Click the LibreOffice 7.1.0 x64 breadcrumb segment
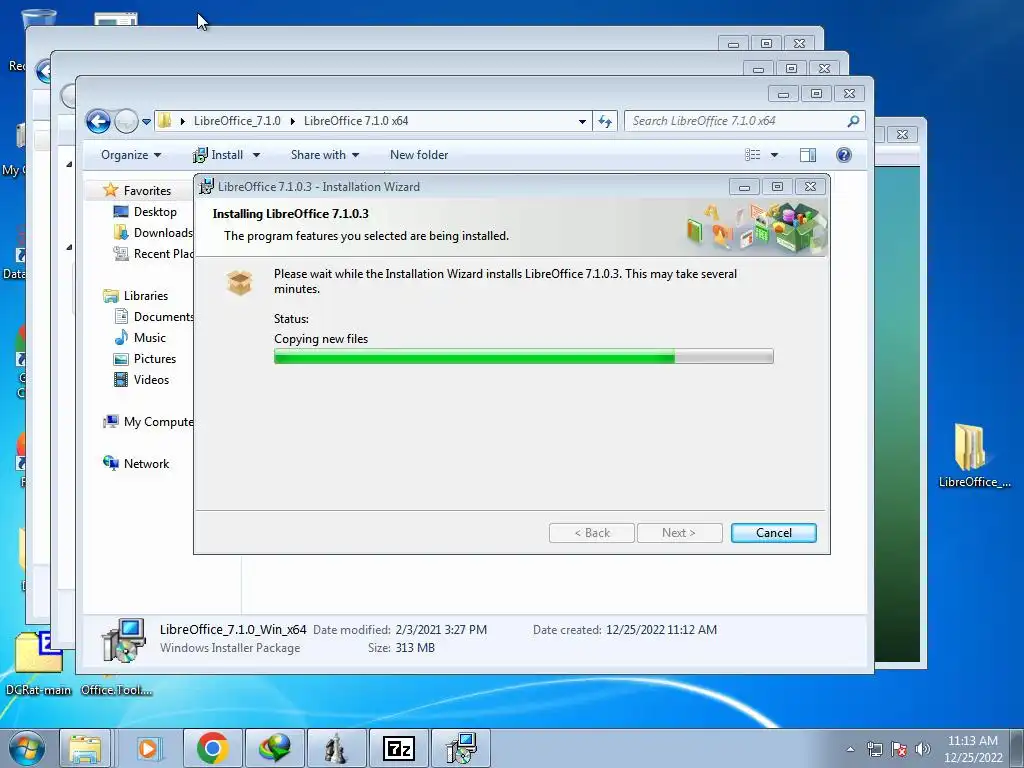The height and width of the screenshot is (768, 1024). [356, 121]
